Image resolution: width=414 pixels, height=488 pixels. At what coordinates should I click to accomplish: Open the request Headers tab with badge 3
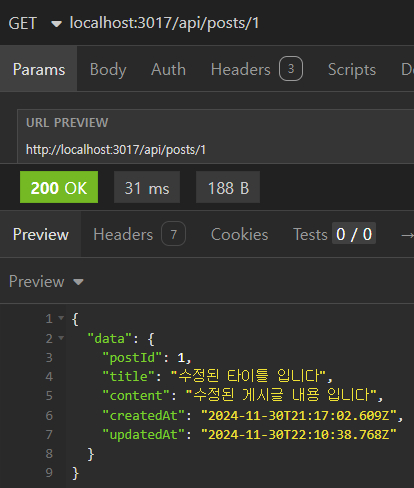tap(257, 69)
